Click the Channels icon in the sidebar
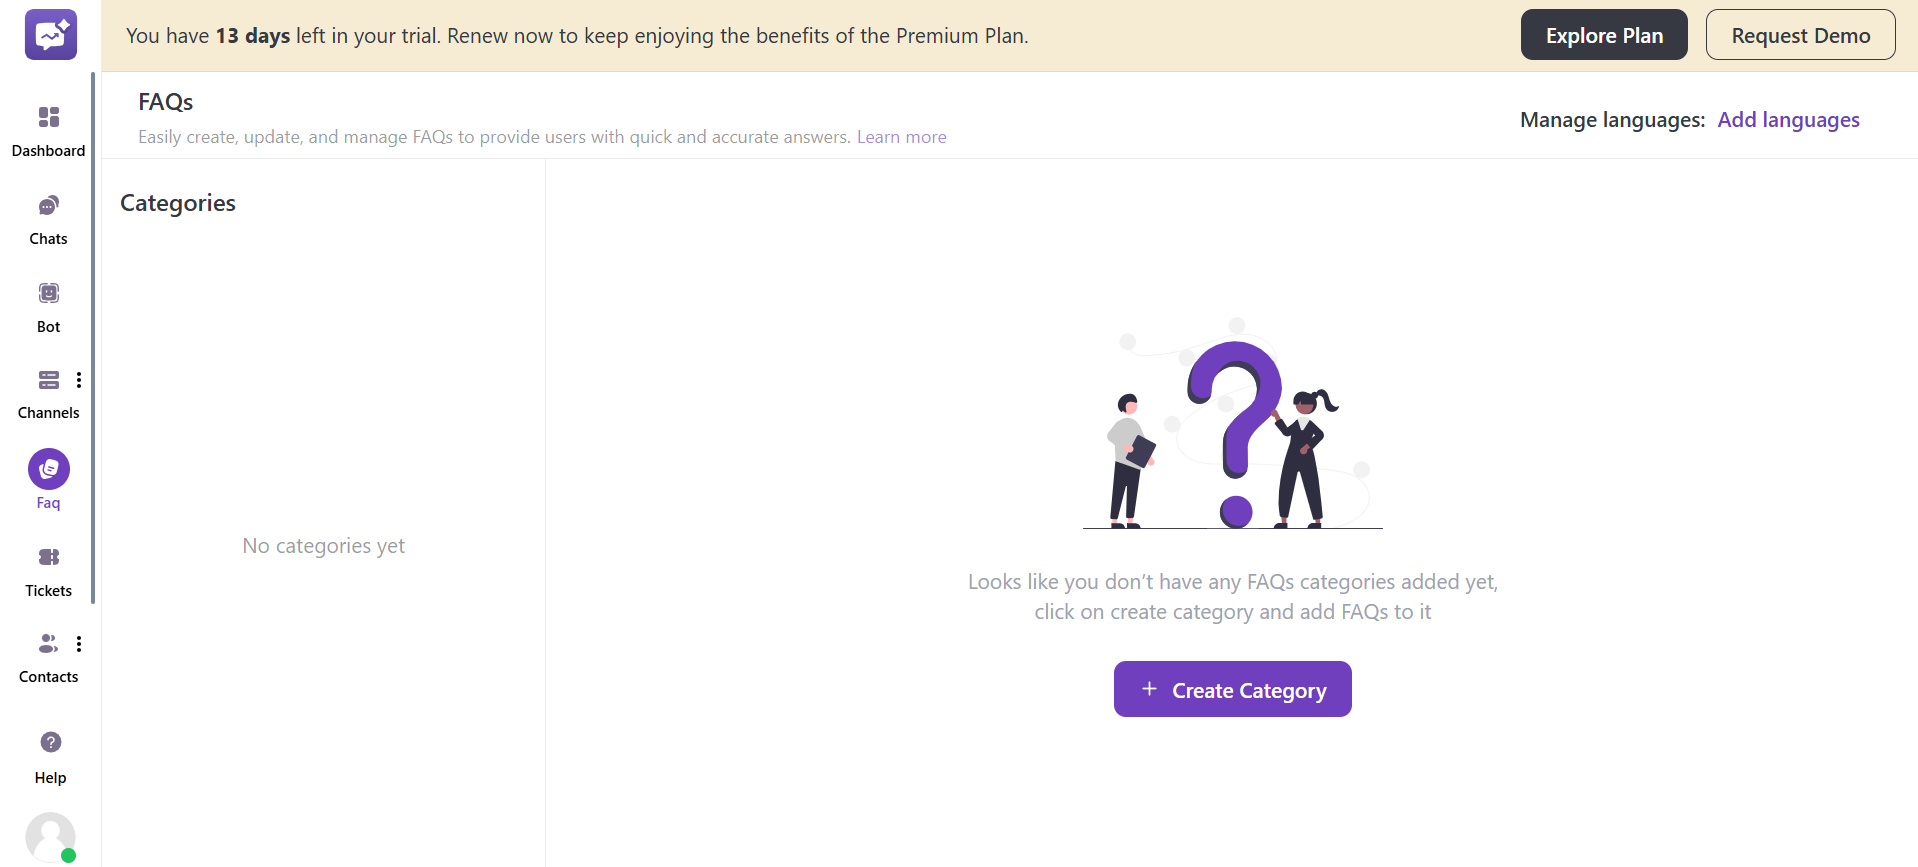1918x867 pixels. (48, 380)
